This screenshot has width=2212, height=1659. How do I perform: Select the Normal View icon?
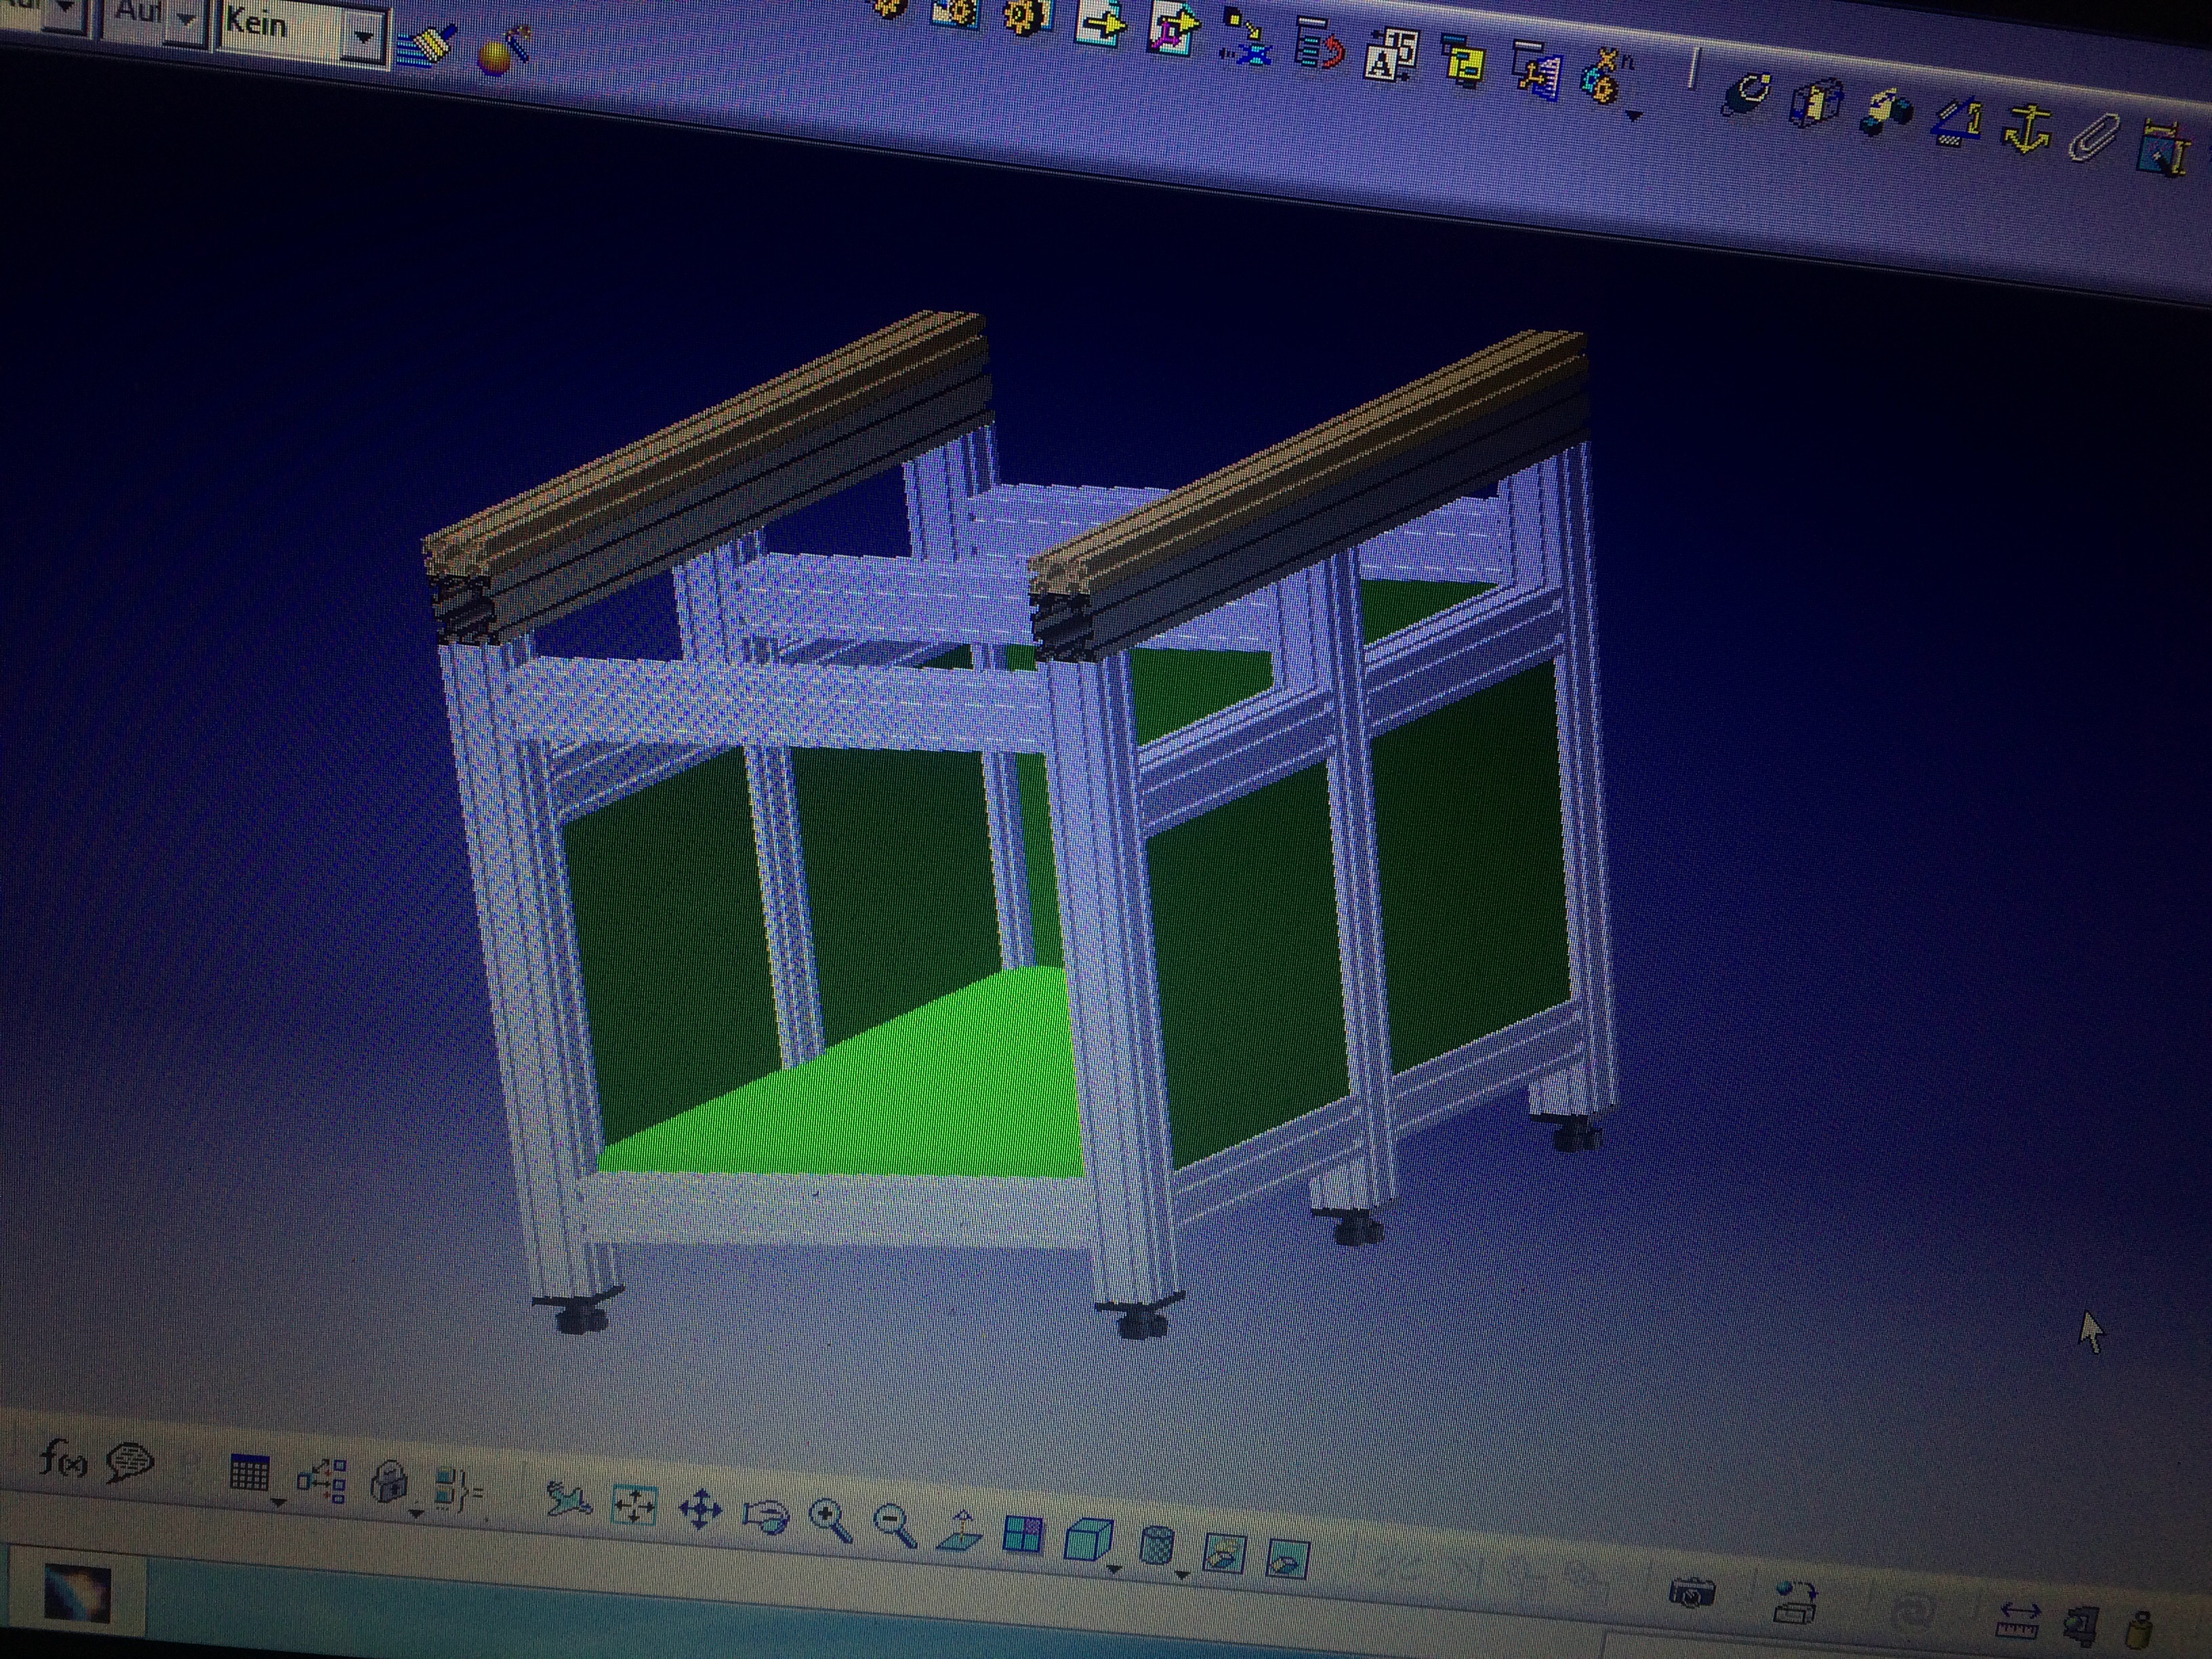(959, 1531)
